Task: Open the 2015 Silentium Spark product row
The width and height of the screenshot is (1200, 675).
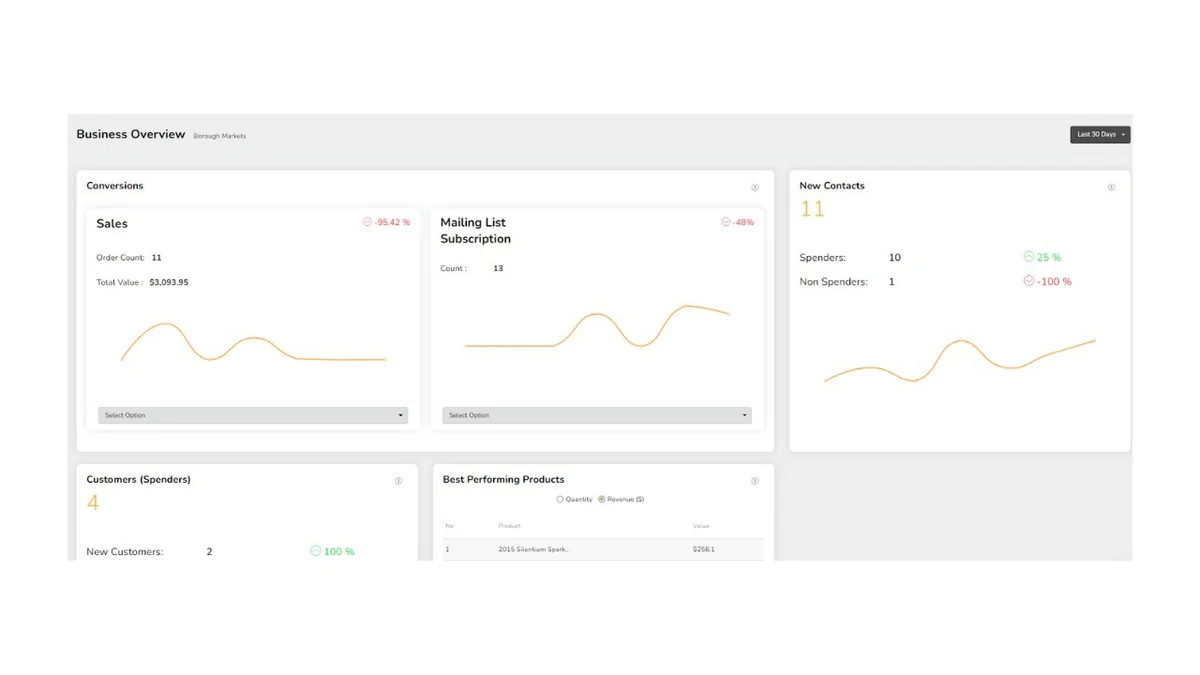Action: pos(604,549)
